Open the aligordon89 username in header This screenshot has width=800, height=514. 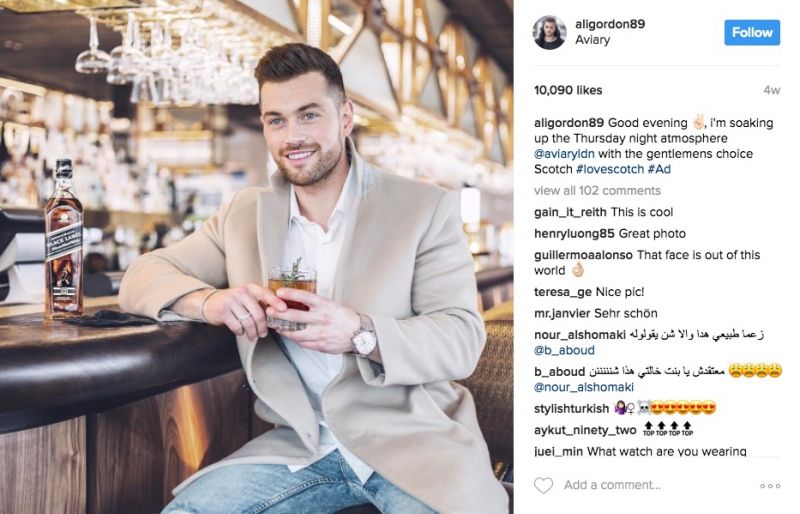pos(610,24)
